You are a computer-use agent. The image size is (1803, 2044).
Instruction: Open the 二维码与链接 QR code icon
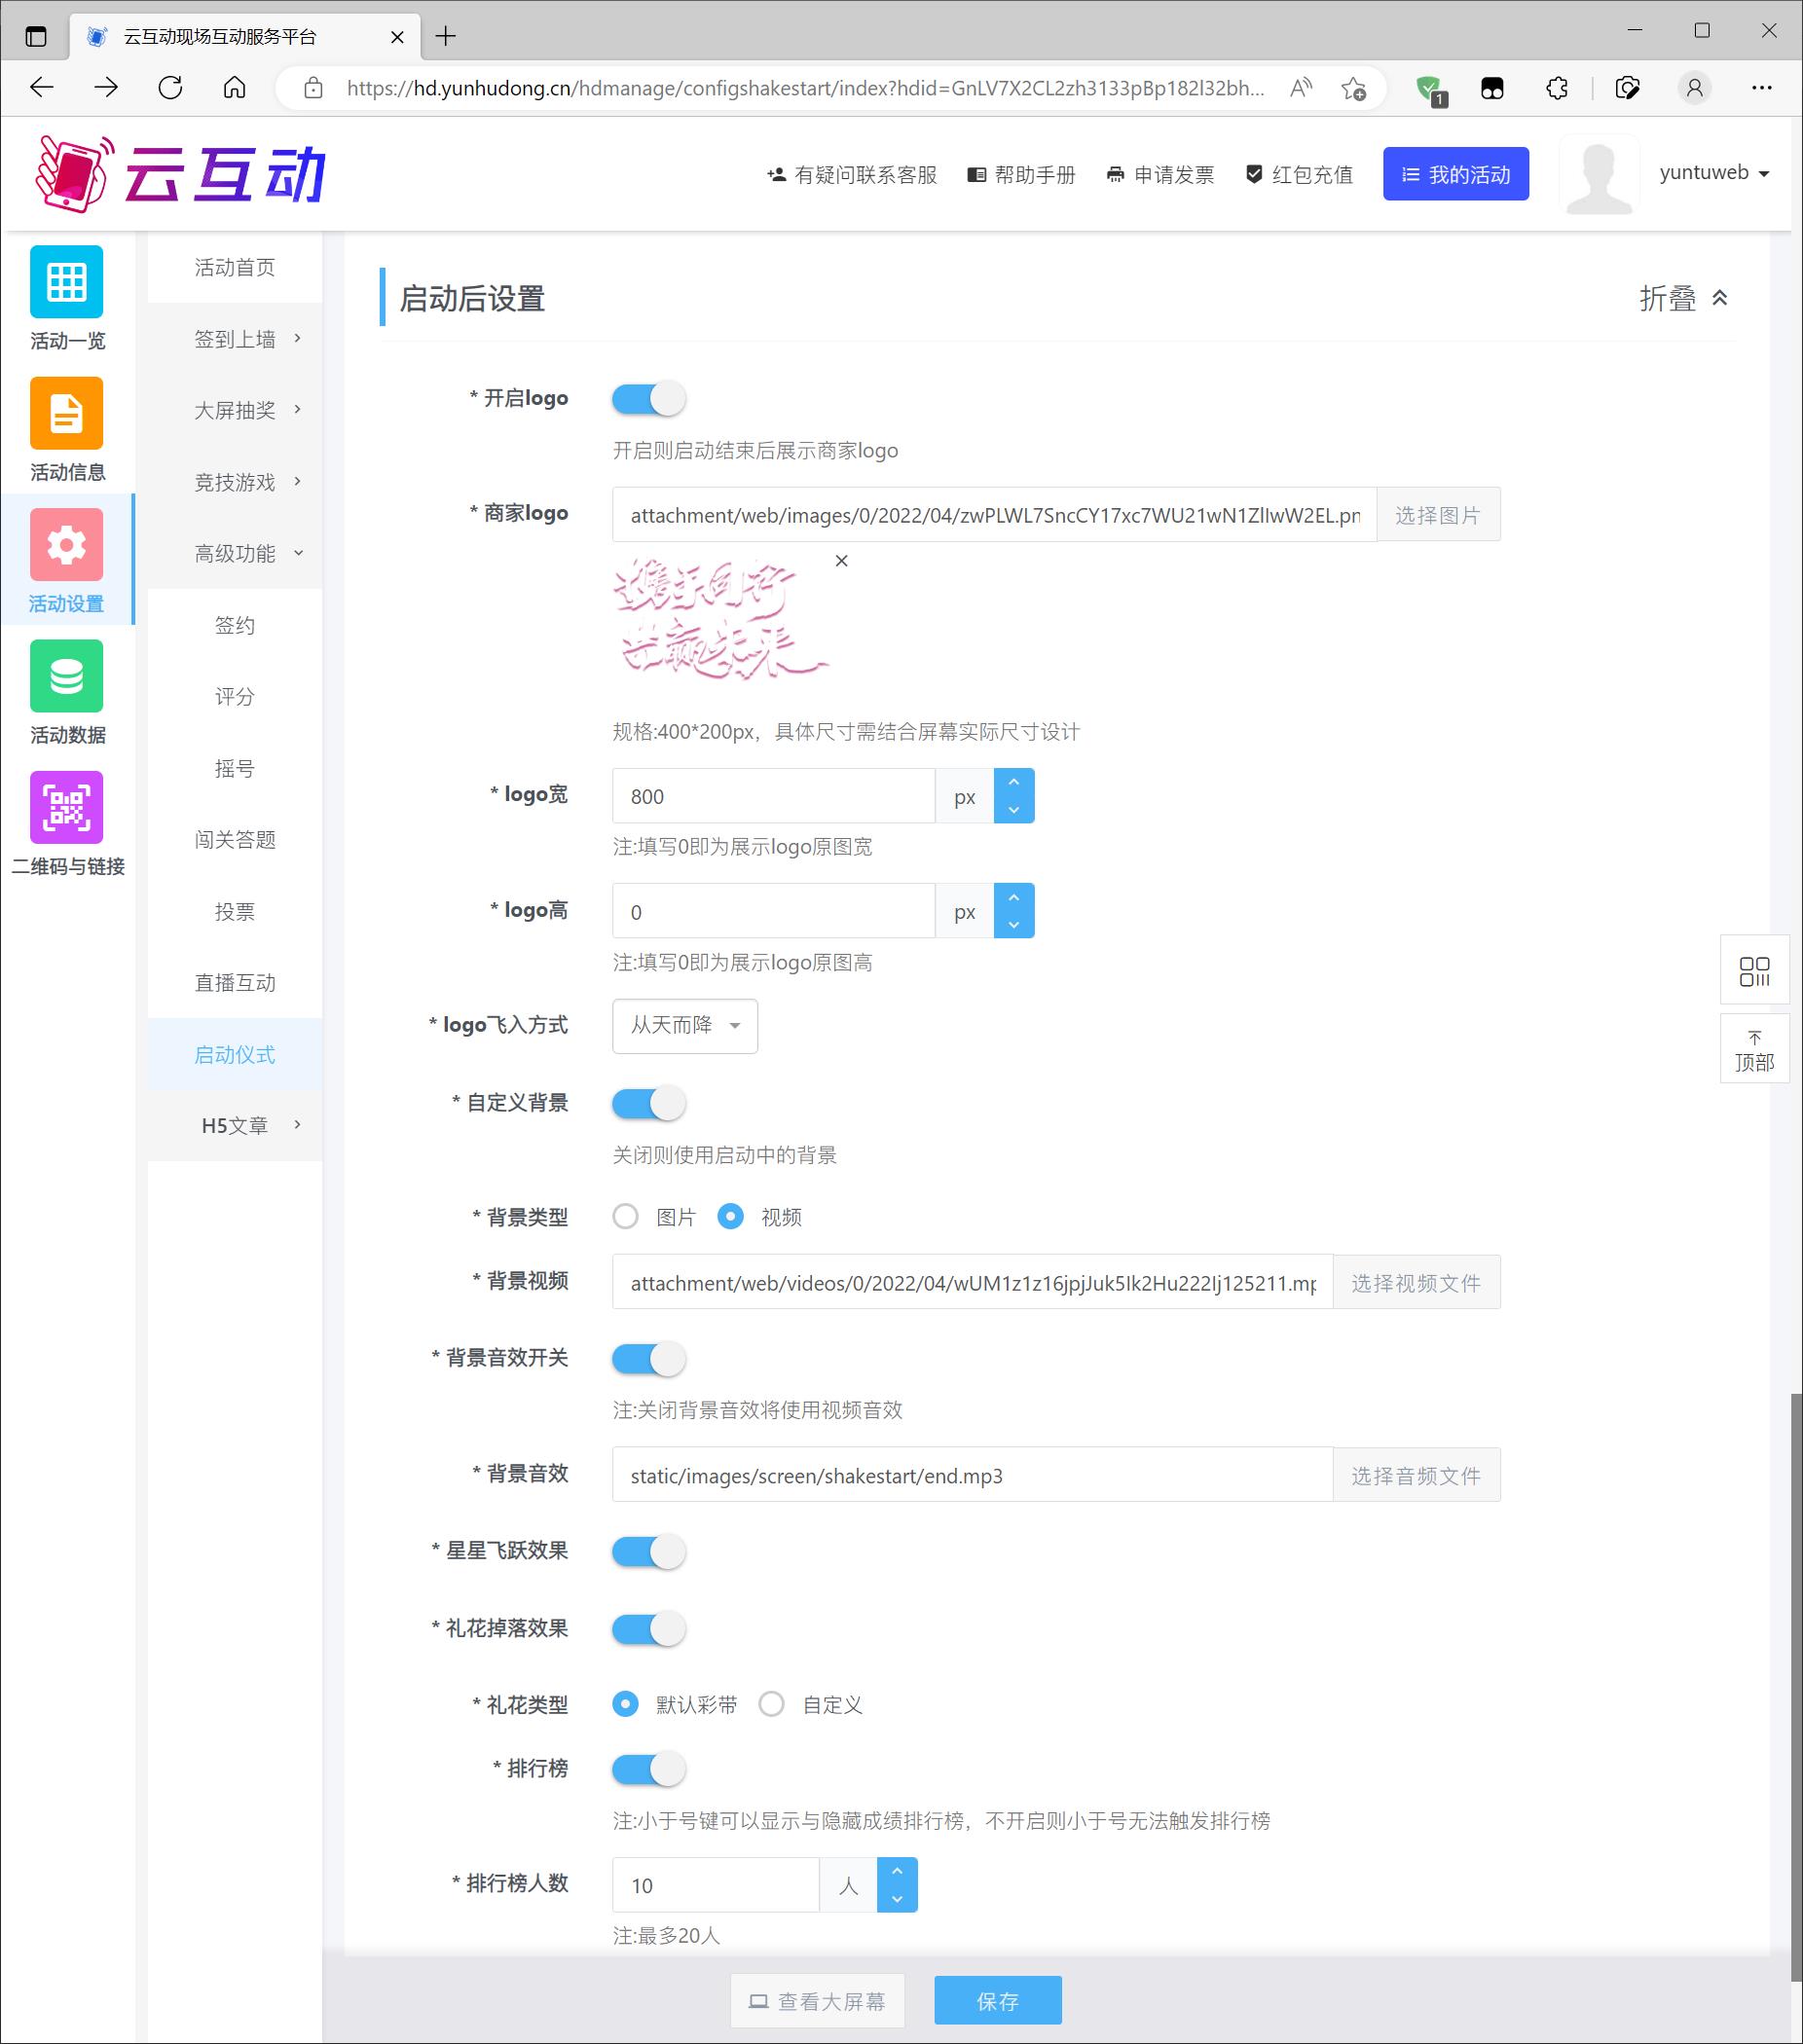66,807
